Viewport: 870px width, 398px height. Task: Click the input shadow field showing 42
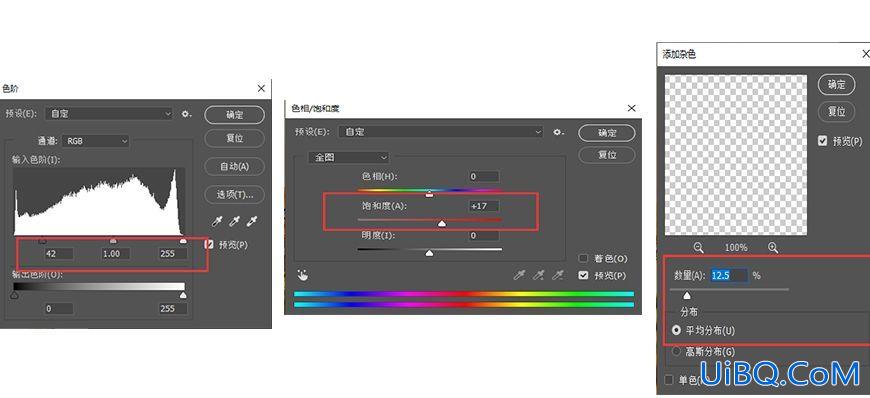point(59,254)
